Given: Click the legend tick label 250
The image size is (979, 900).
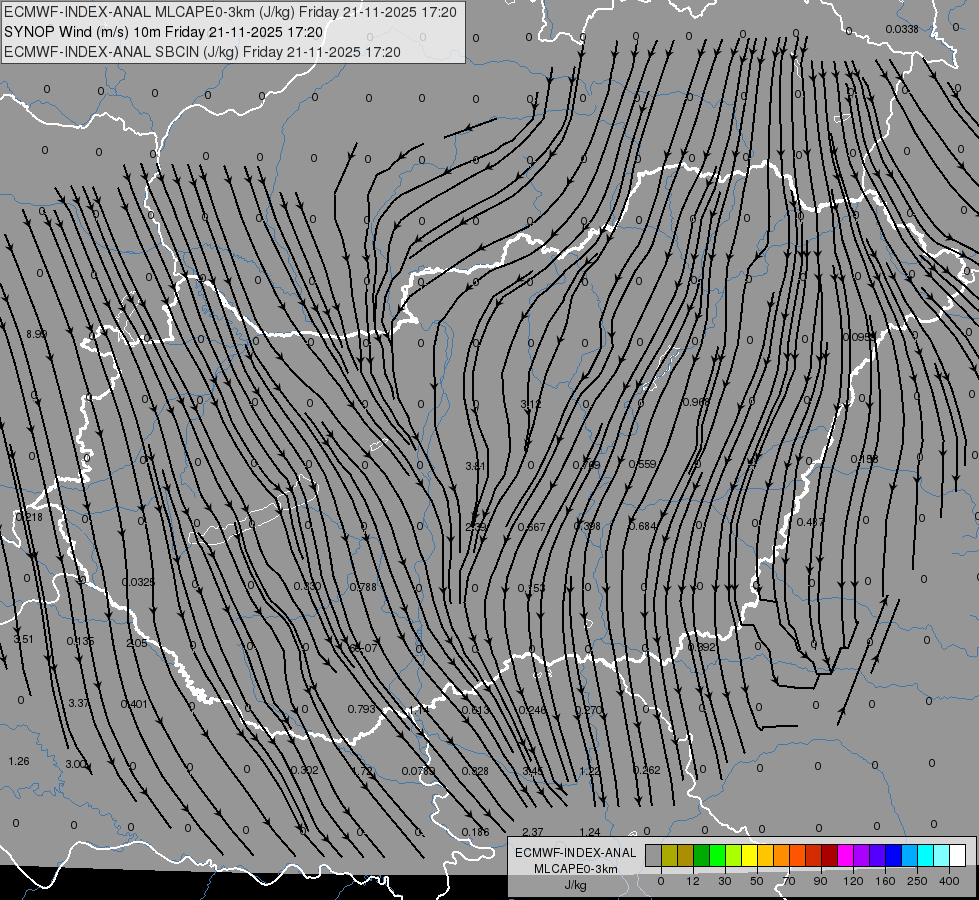Looking at the screenshot, I should [x=917, y=881].
